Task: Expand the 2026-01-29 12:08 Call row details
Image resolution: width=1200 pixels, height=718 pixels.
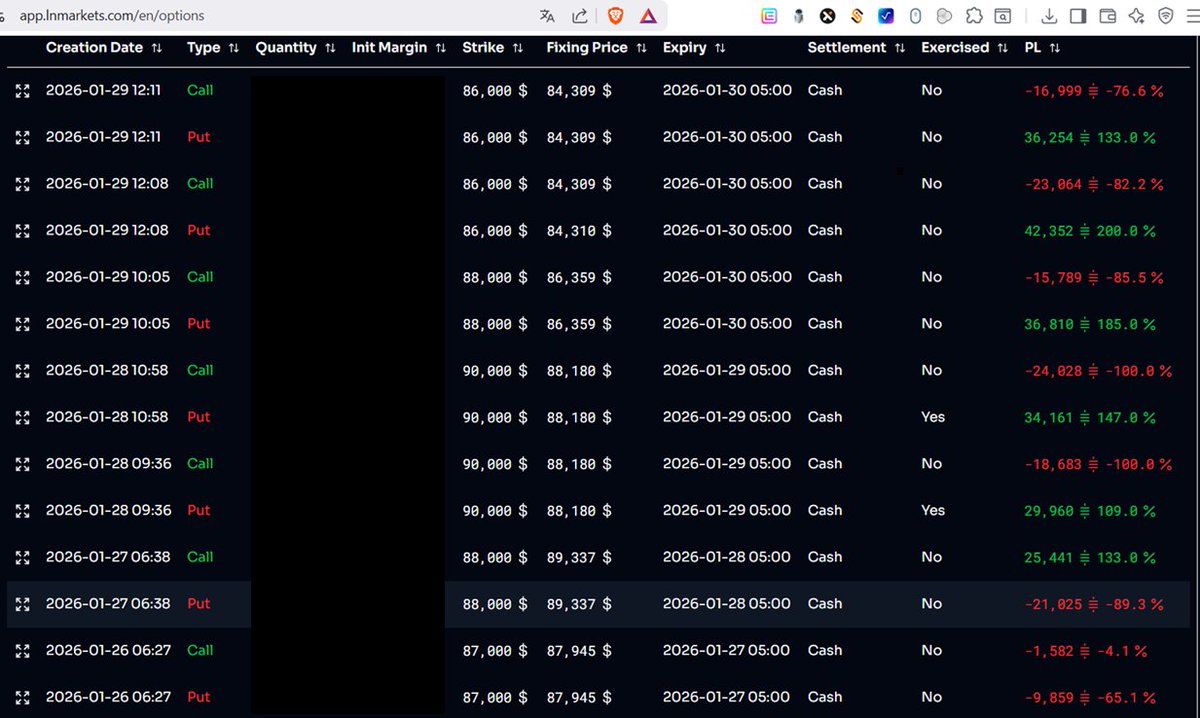Action: click(x=23, y=184)
